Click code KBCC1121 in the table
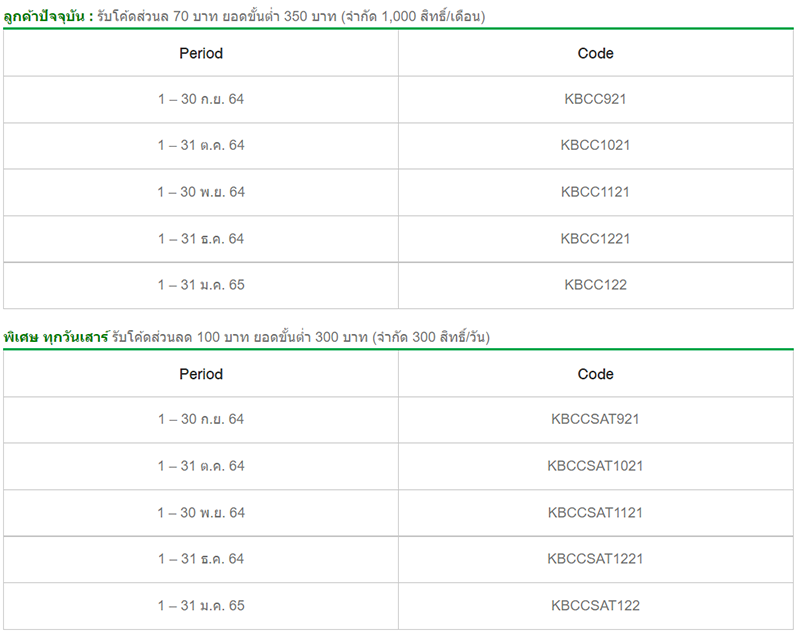 click(x=595, y=192)
